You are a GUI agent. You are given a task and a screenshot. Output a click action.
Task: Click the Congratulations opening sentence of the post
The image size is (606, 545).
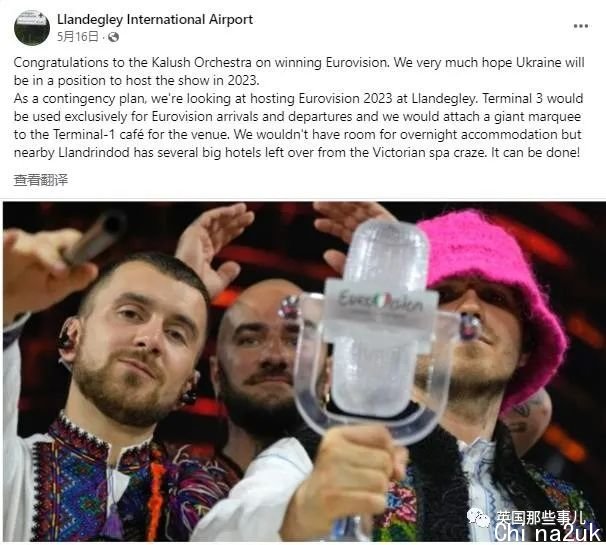point(202,63)
